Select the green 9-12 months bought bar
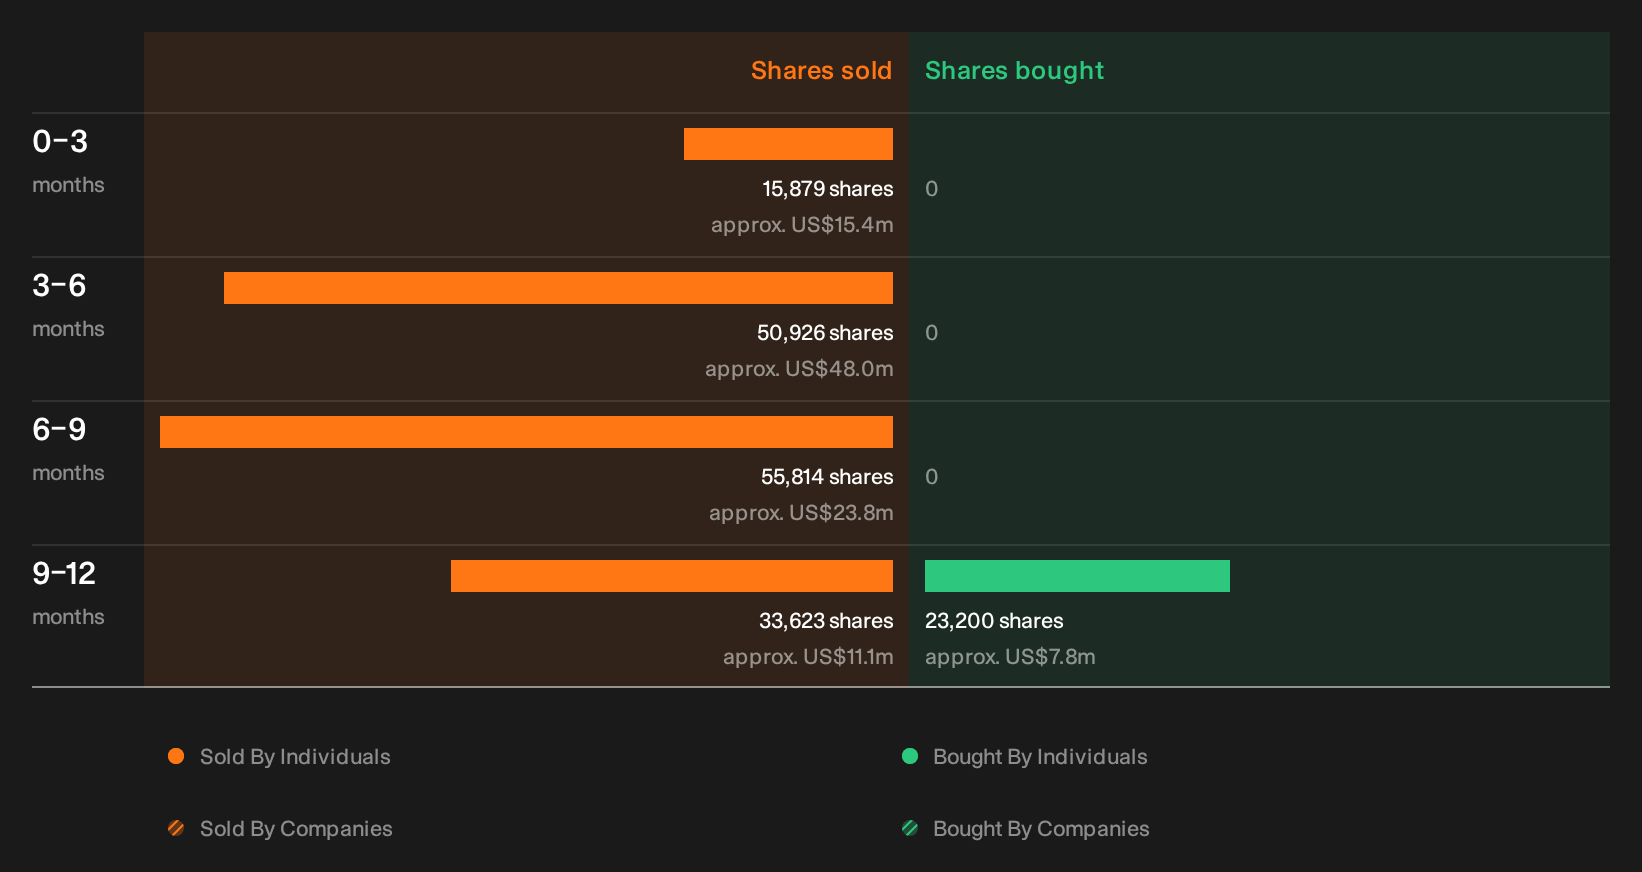The image size is (1642, 872). point(1077,576)
